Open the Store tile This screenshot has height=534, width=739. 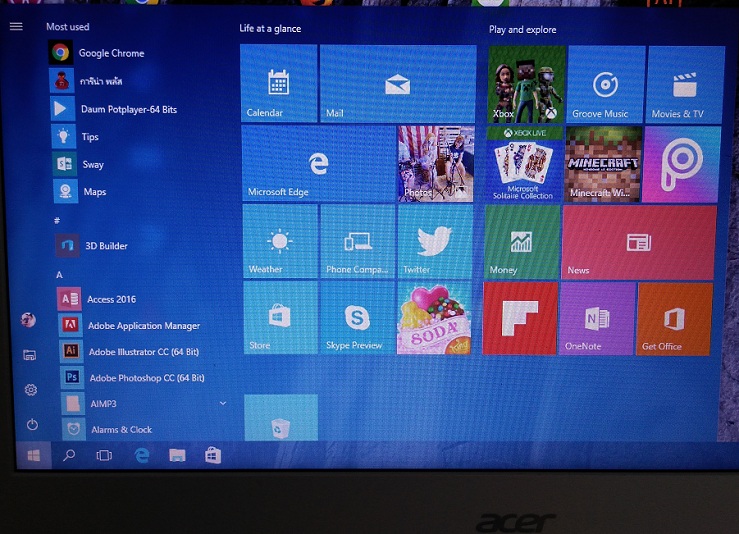[x=281, y=318]
